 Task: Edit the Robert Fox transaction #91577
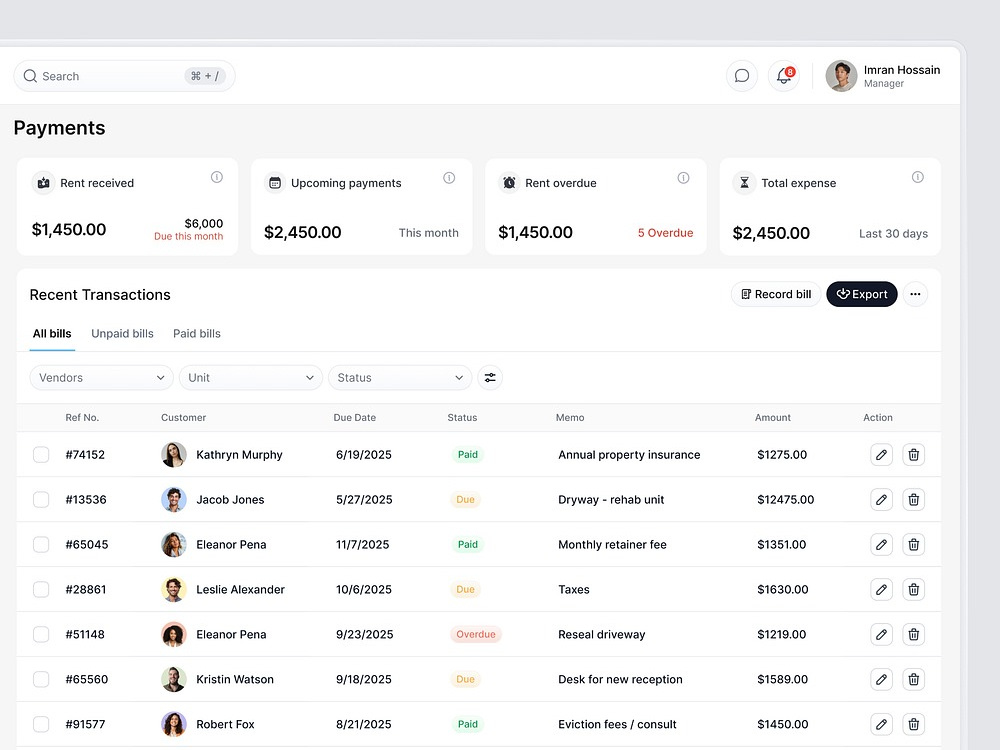pyautogui.click(x=881, y=724)
